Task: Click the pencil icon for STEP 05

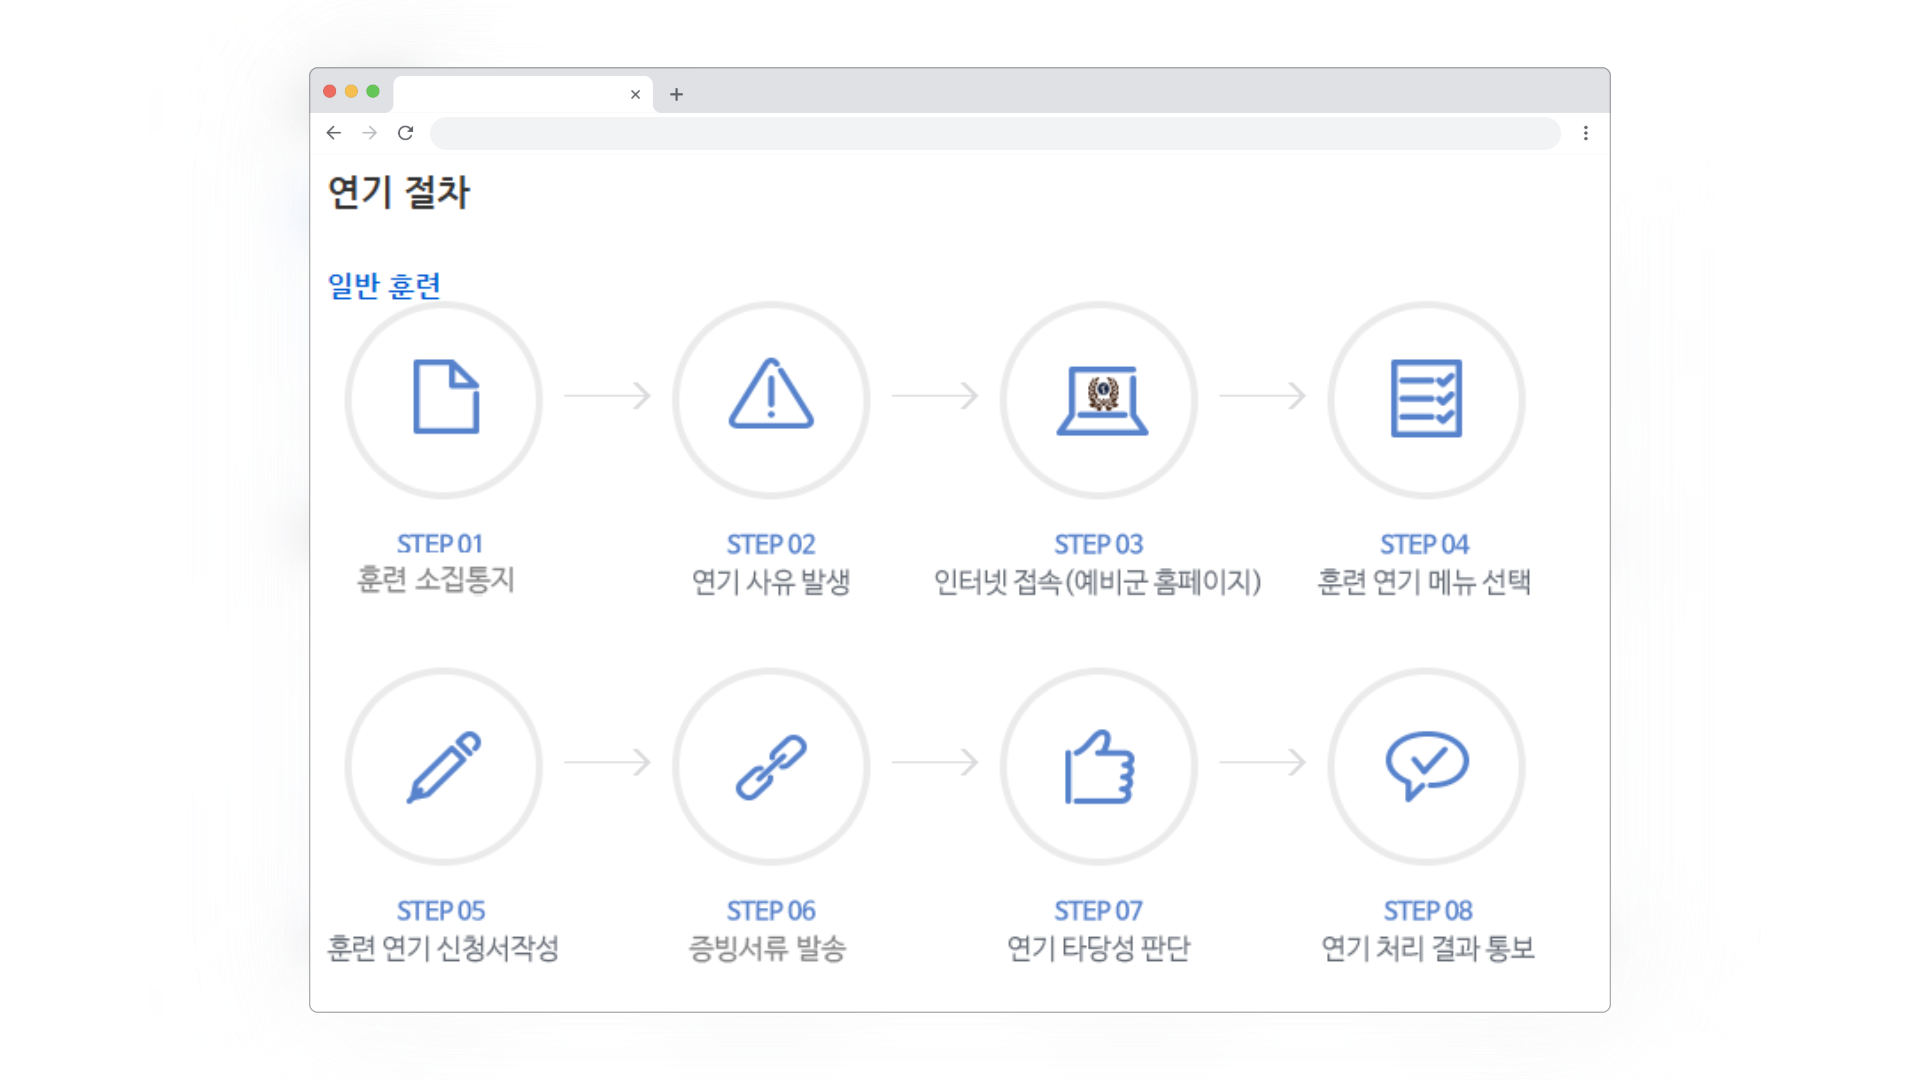Action: coord(444,767)
